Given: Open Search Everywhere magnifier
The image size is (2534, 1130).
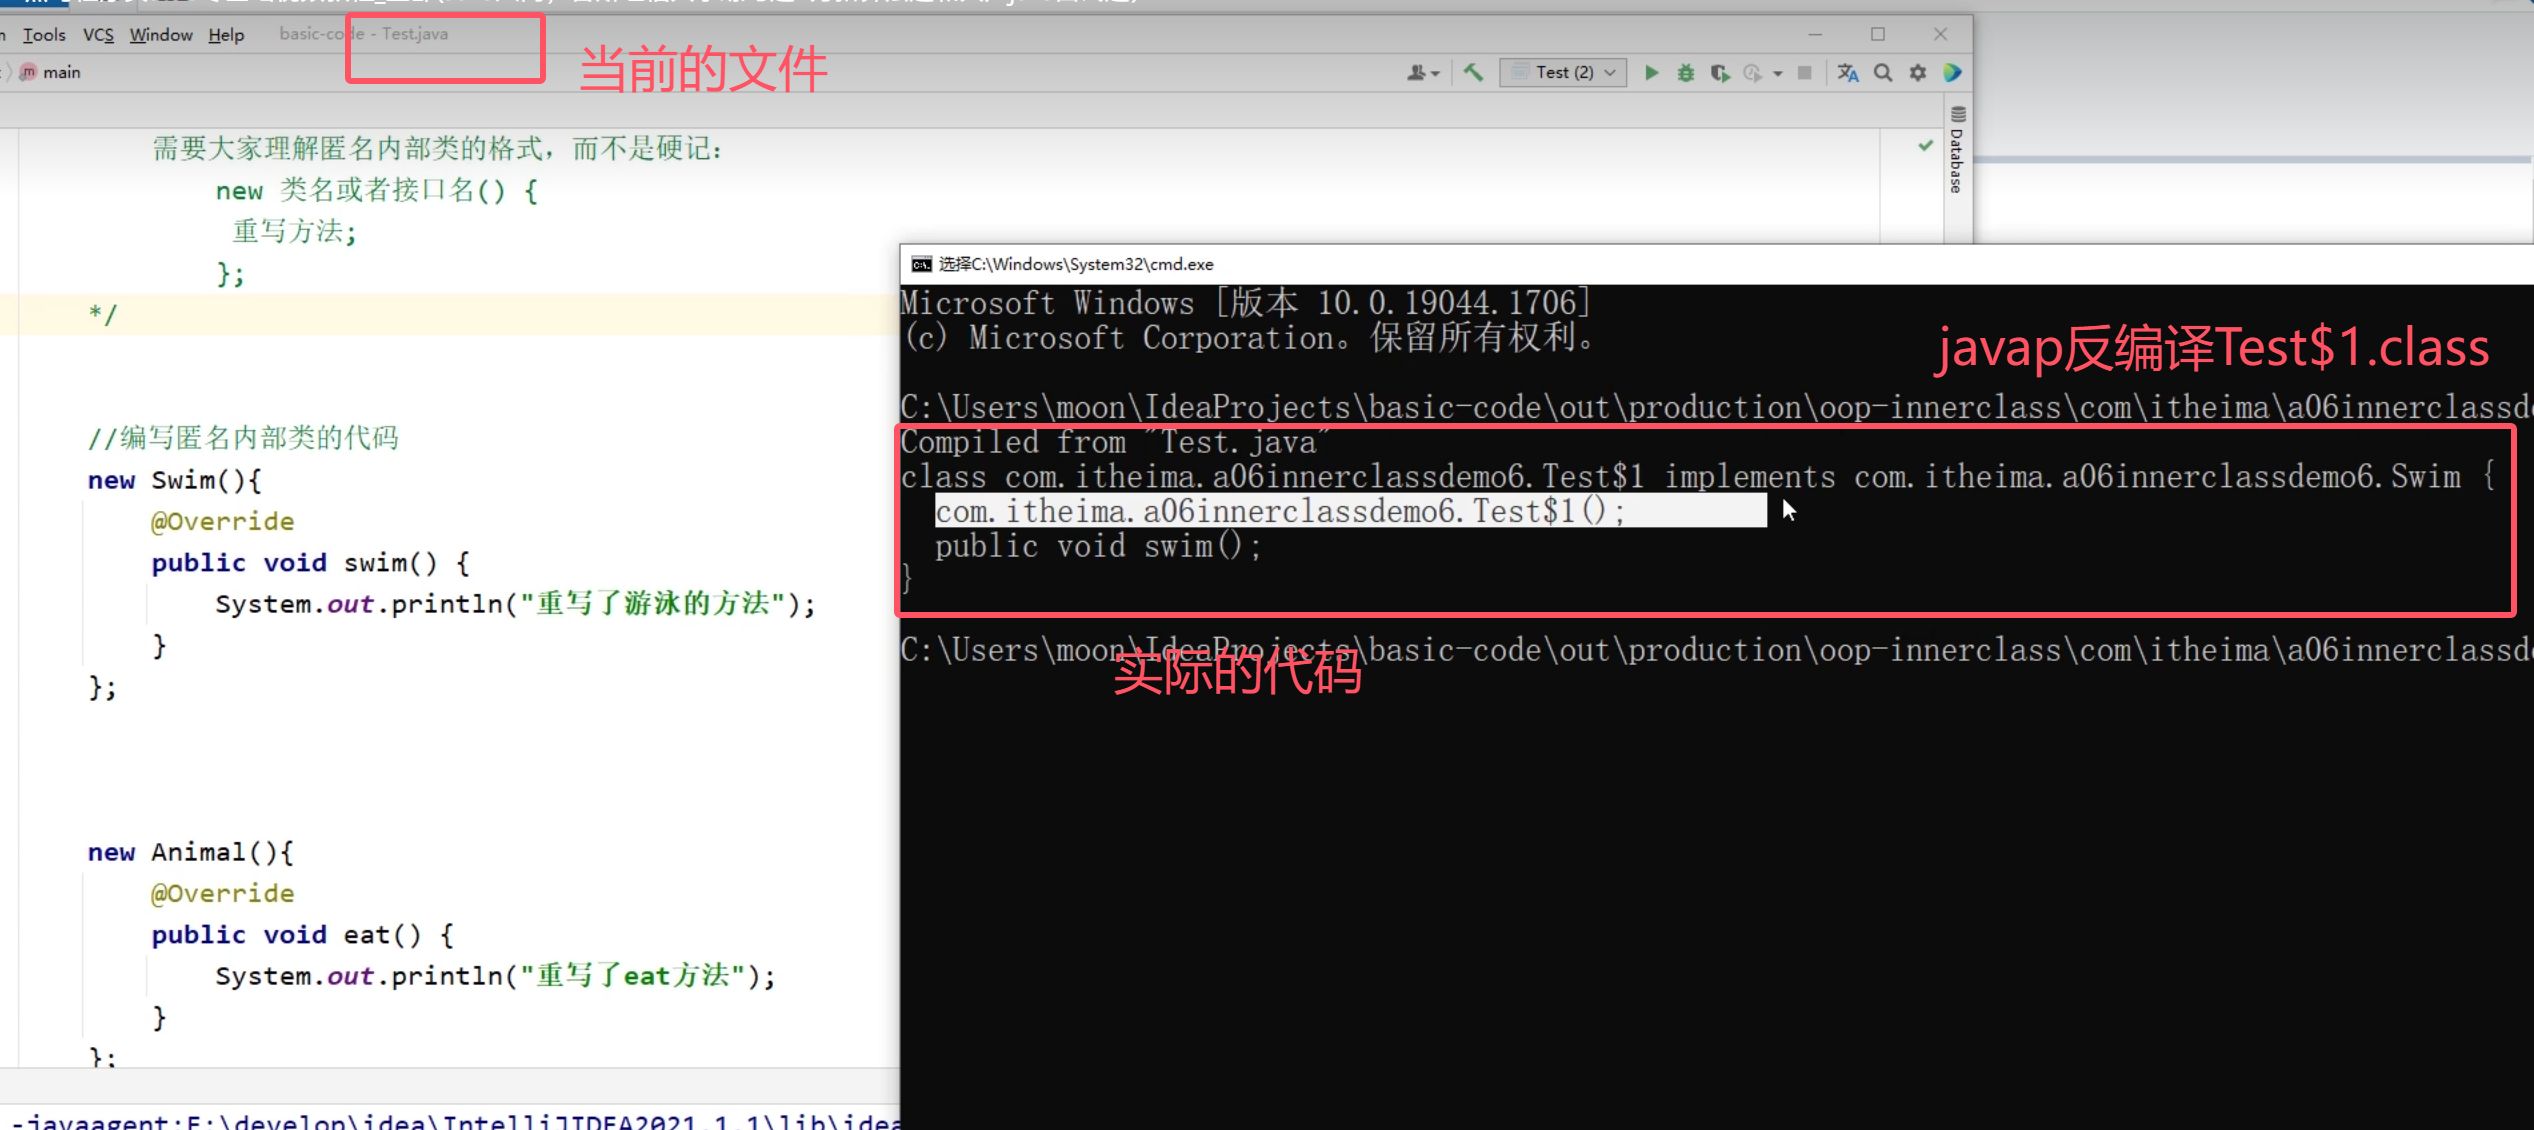Looking at the screenshot, I should pos(1882,72).
